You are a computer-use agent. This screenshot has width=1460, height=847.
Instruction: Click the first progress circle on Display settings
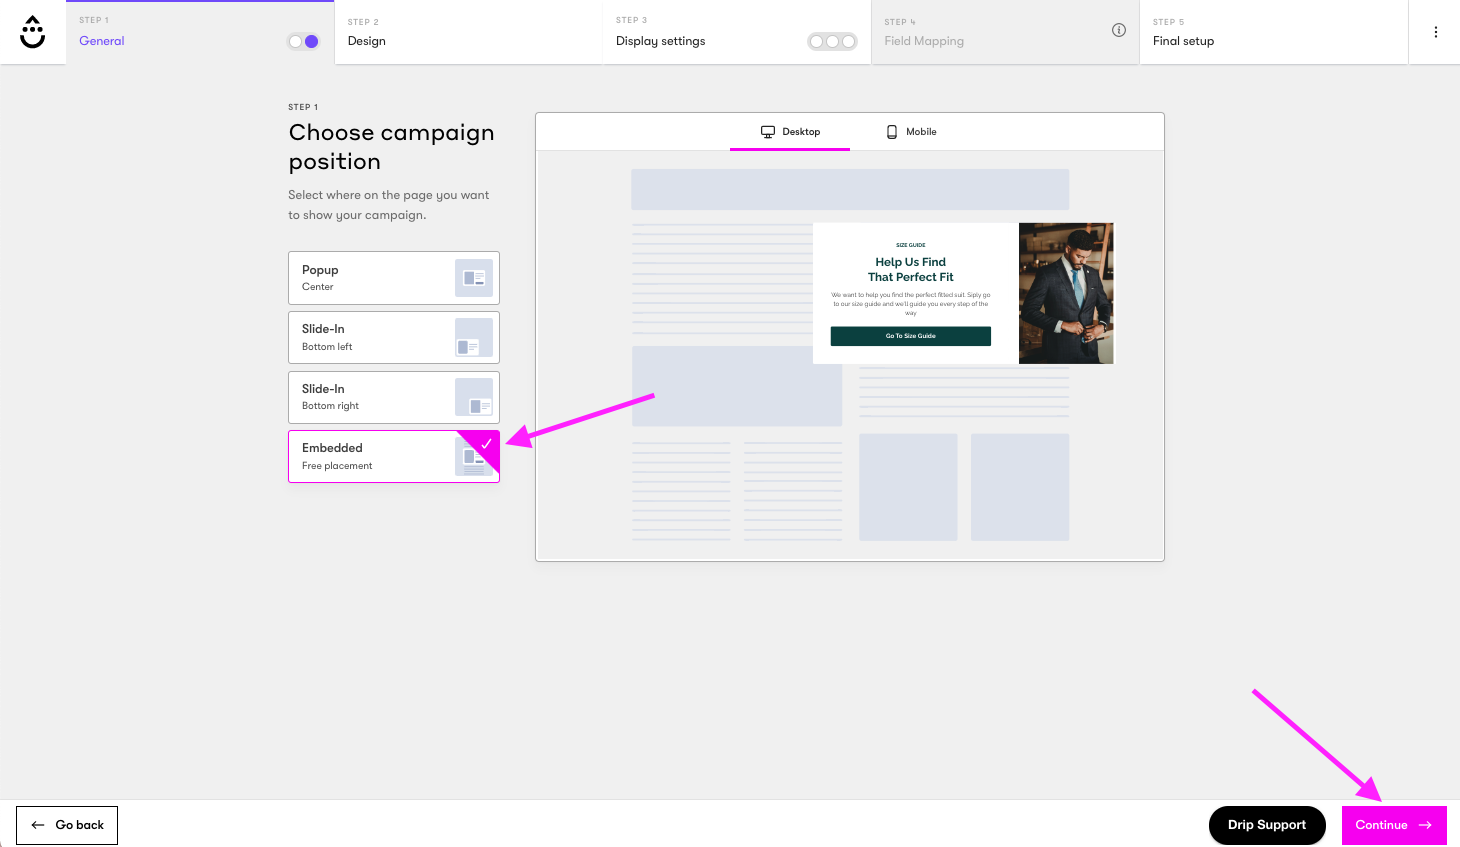815,41
